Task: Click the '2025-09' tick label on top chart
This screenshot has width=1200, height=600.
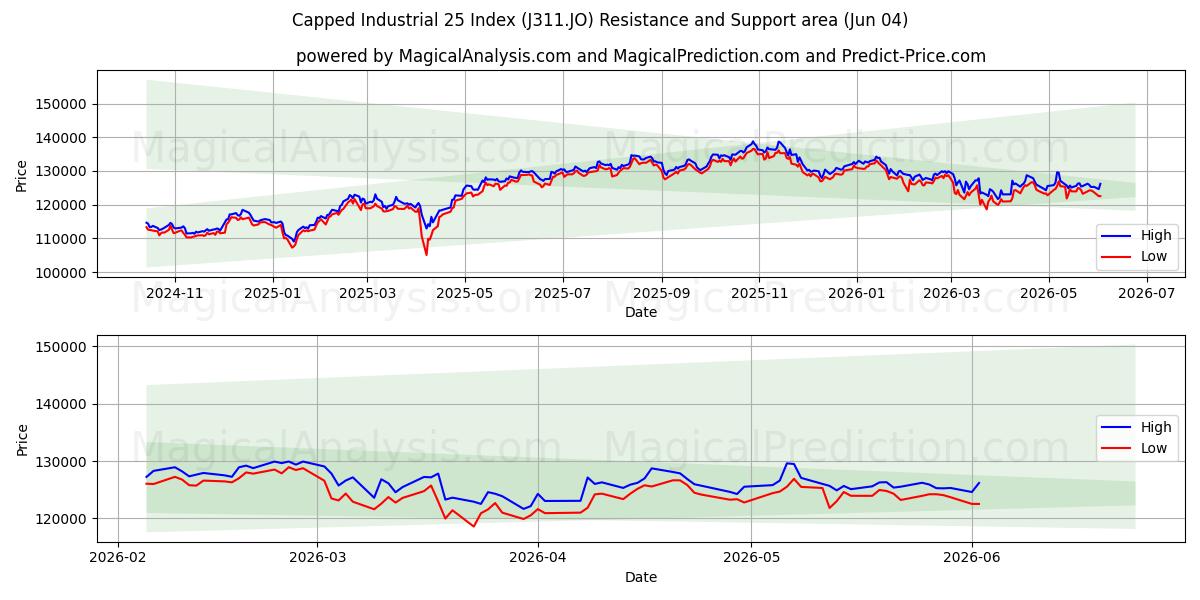Action: (x=662, y=293)
